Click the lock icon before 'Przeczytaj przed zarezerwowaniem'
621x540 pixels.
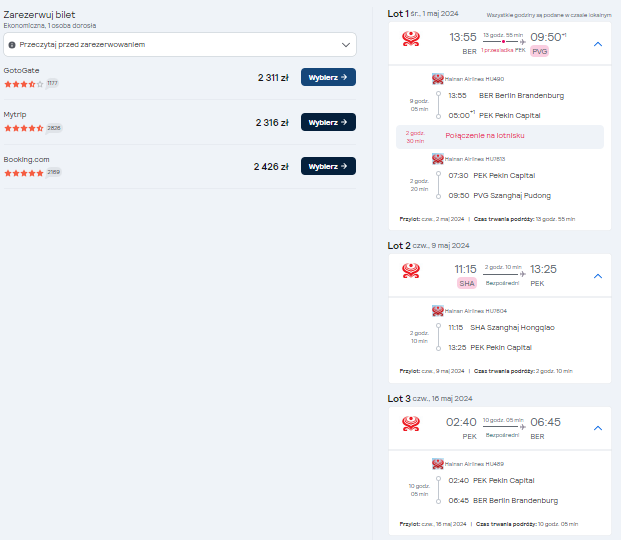(x=12, y=45)
